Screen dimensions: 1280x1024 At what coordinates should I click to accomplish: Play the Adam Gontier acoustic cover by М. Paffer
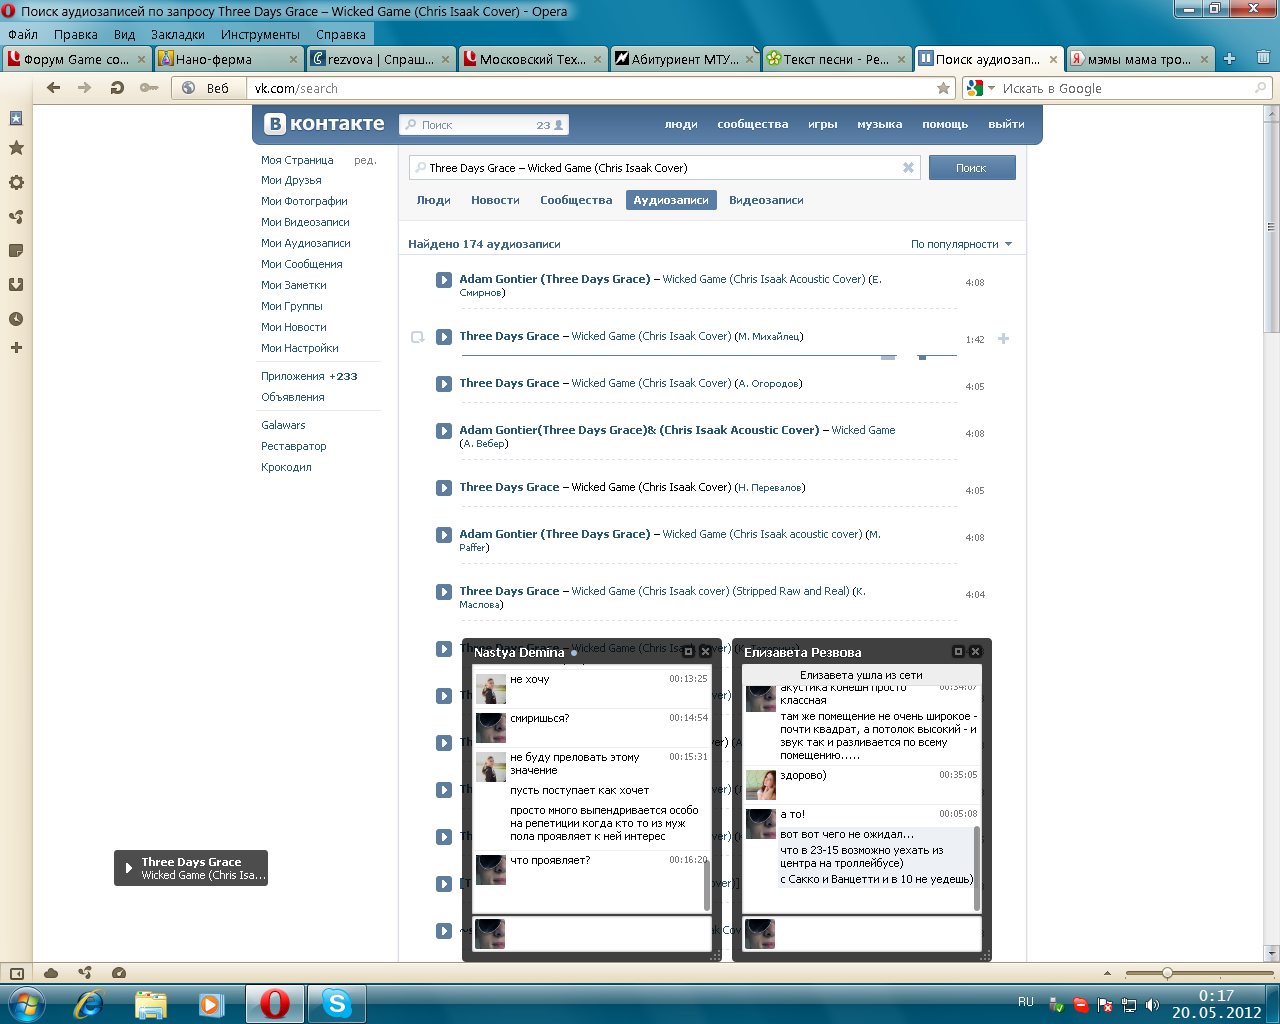444,535
